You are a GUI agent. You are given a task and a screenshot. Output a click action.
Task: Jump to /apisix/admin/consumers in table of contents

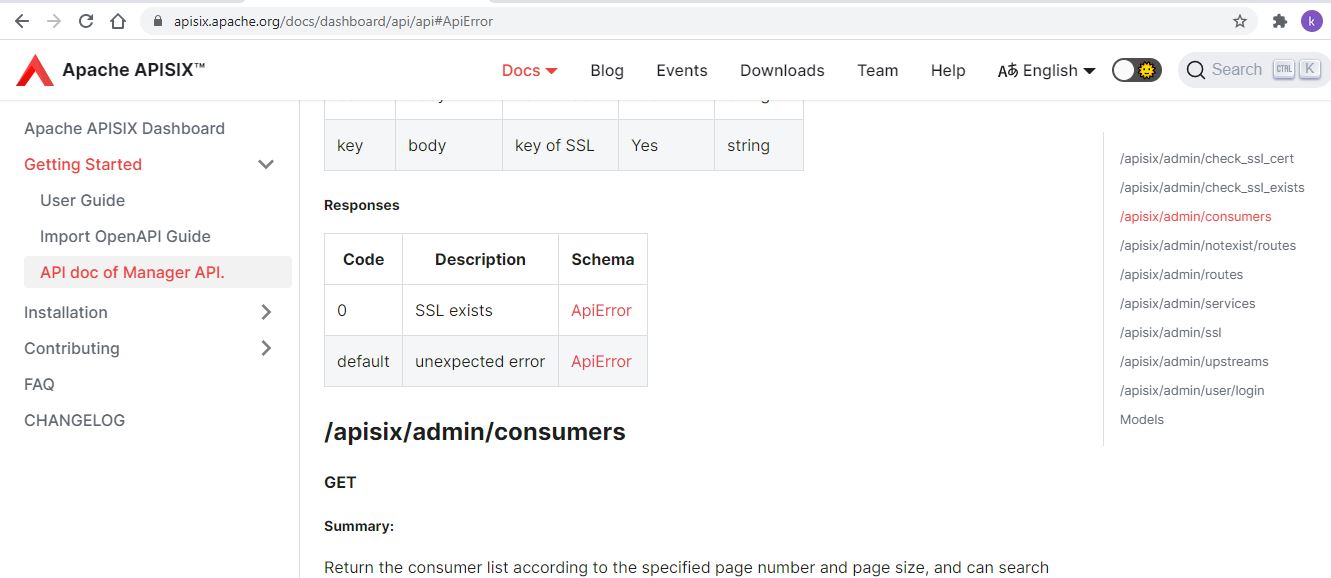tap(1196, 216)
